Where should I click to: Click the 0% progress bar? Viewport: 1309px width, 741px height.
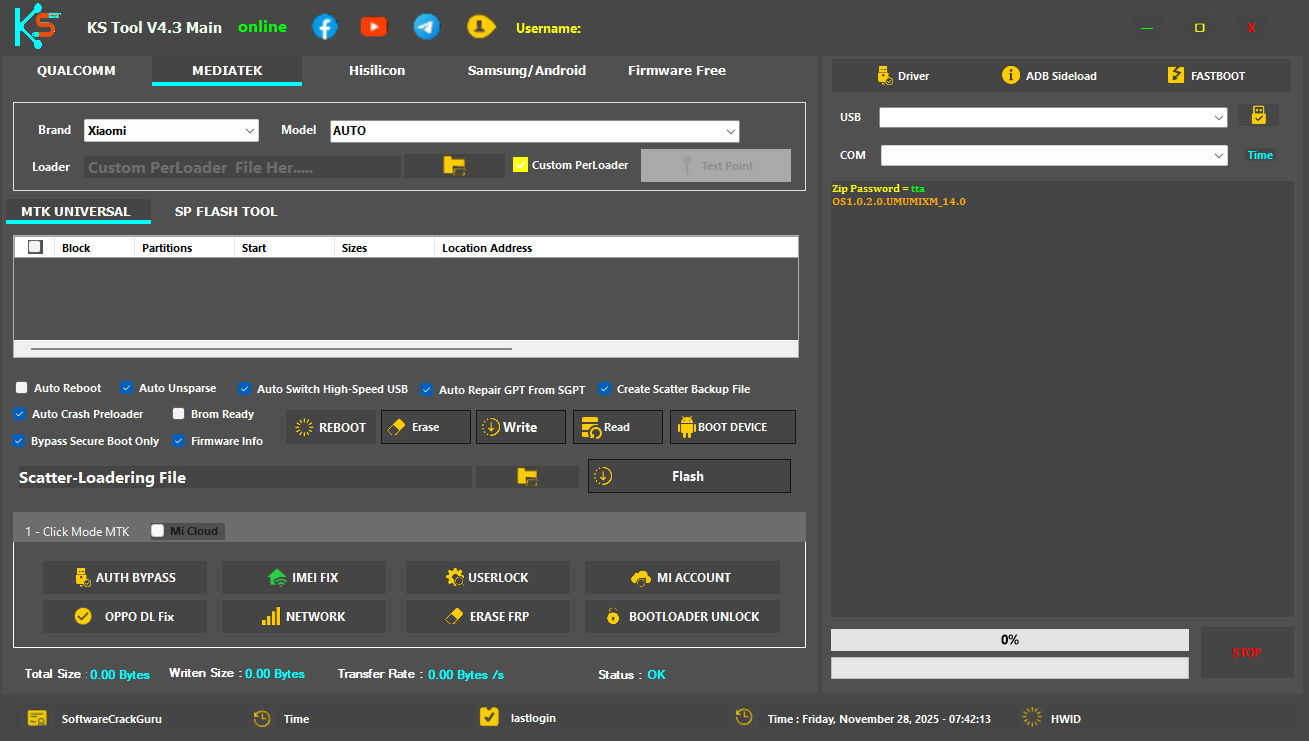1009,639
